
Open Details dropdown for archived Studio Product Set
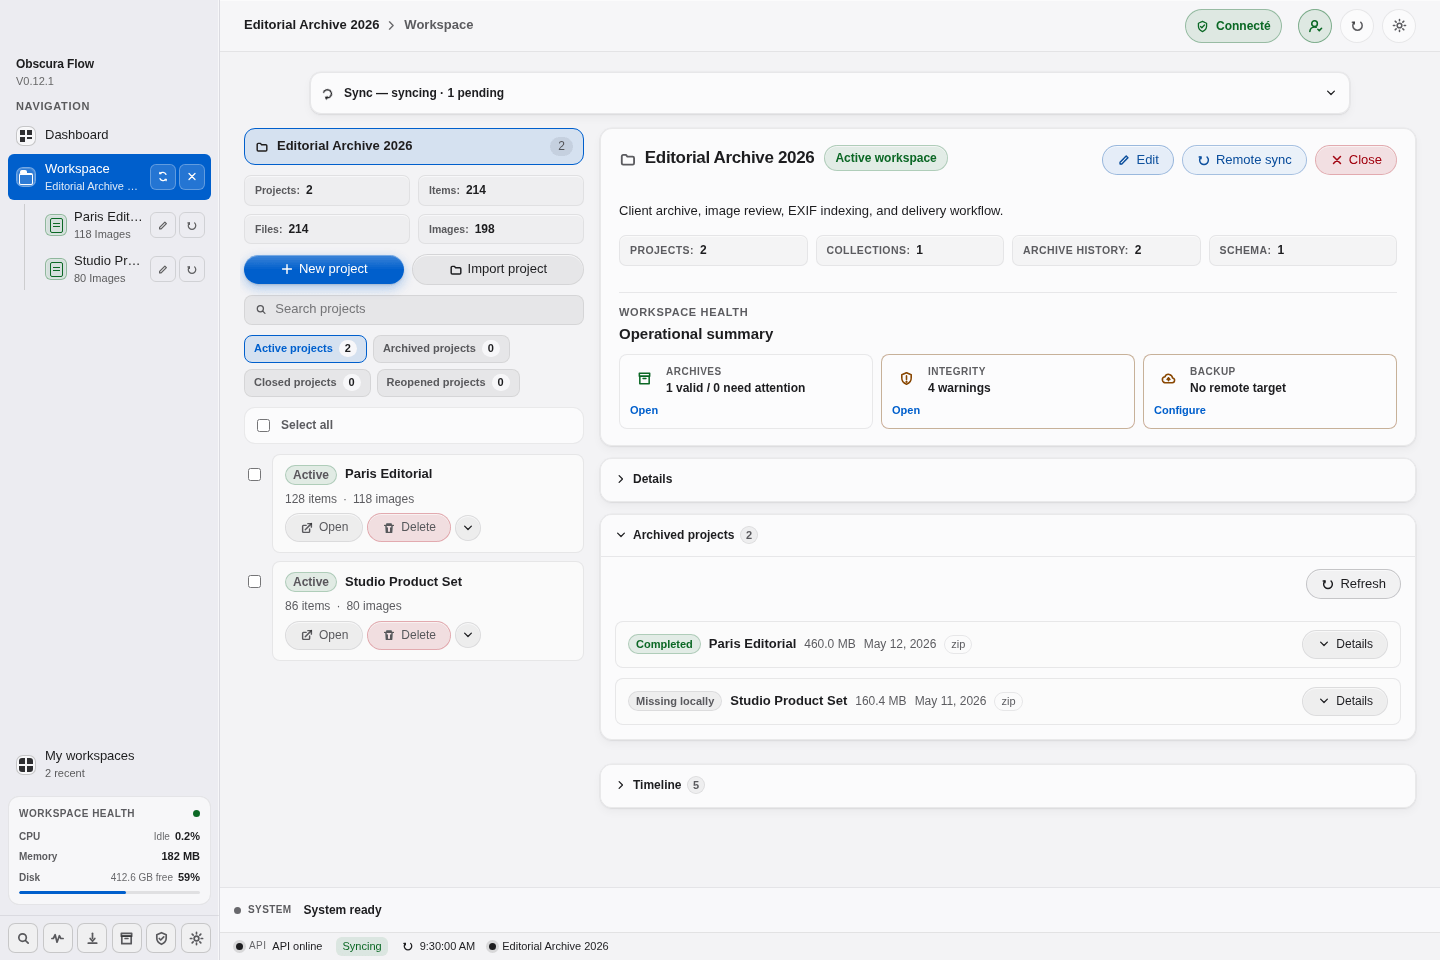[x=1345, y=701]
